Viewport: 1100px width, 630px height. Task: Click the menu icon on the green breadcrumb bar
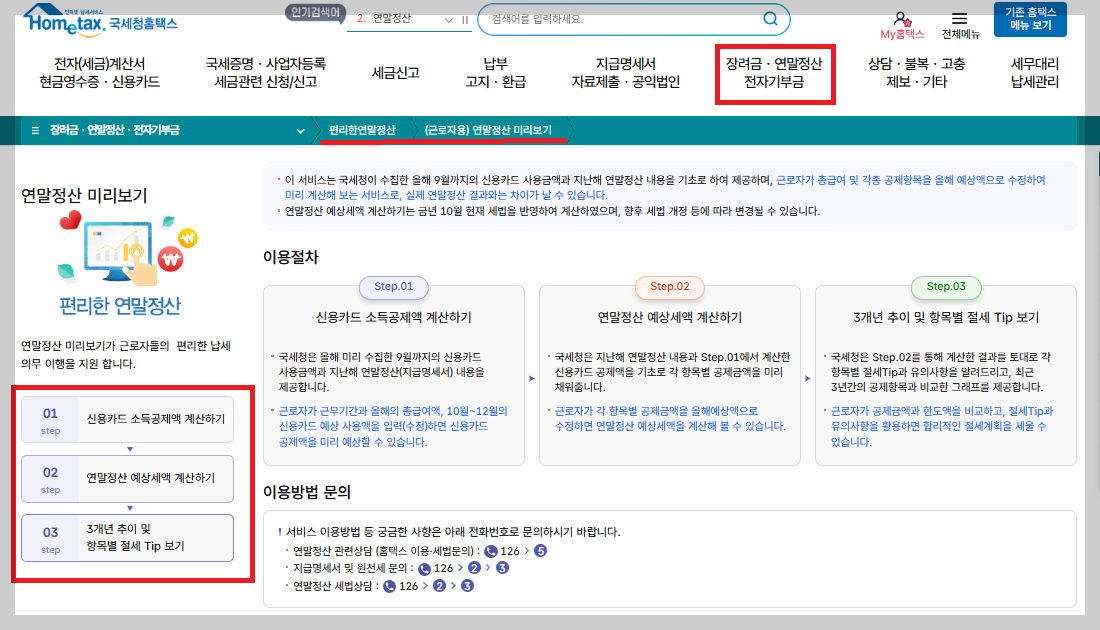35,130
